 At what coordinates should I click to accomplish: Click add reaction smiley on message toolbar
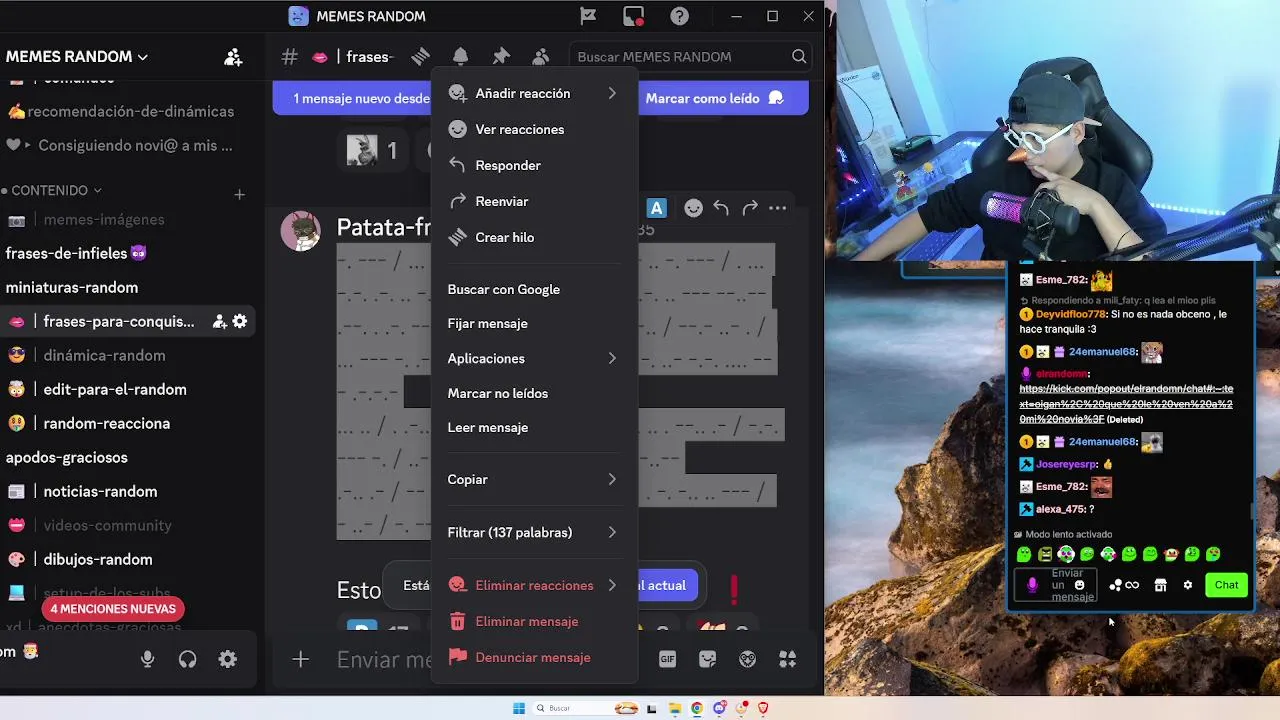pyautogui.click(x=693, y=208)
